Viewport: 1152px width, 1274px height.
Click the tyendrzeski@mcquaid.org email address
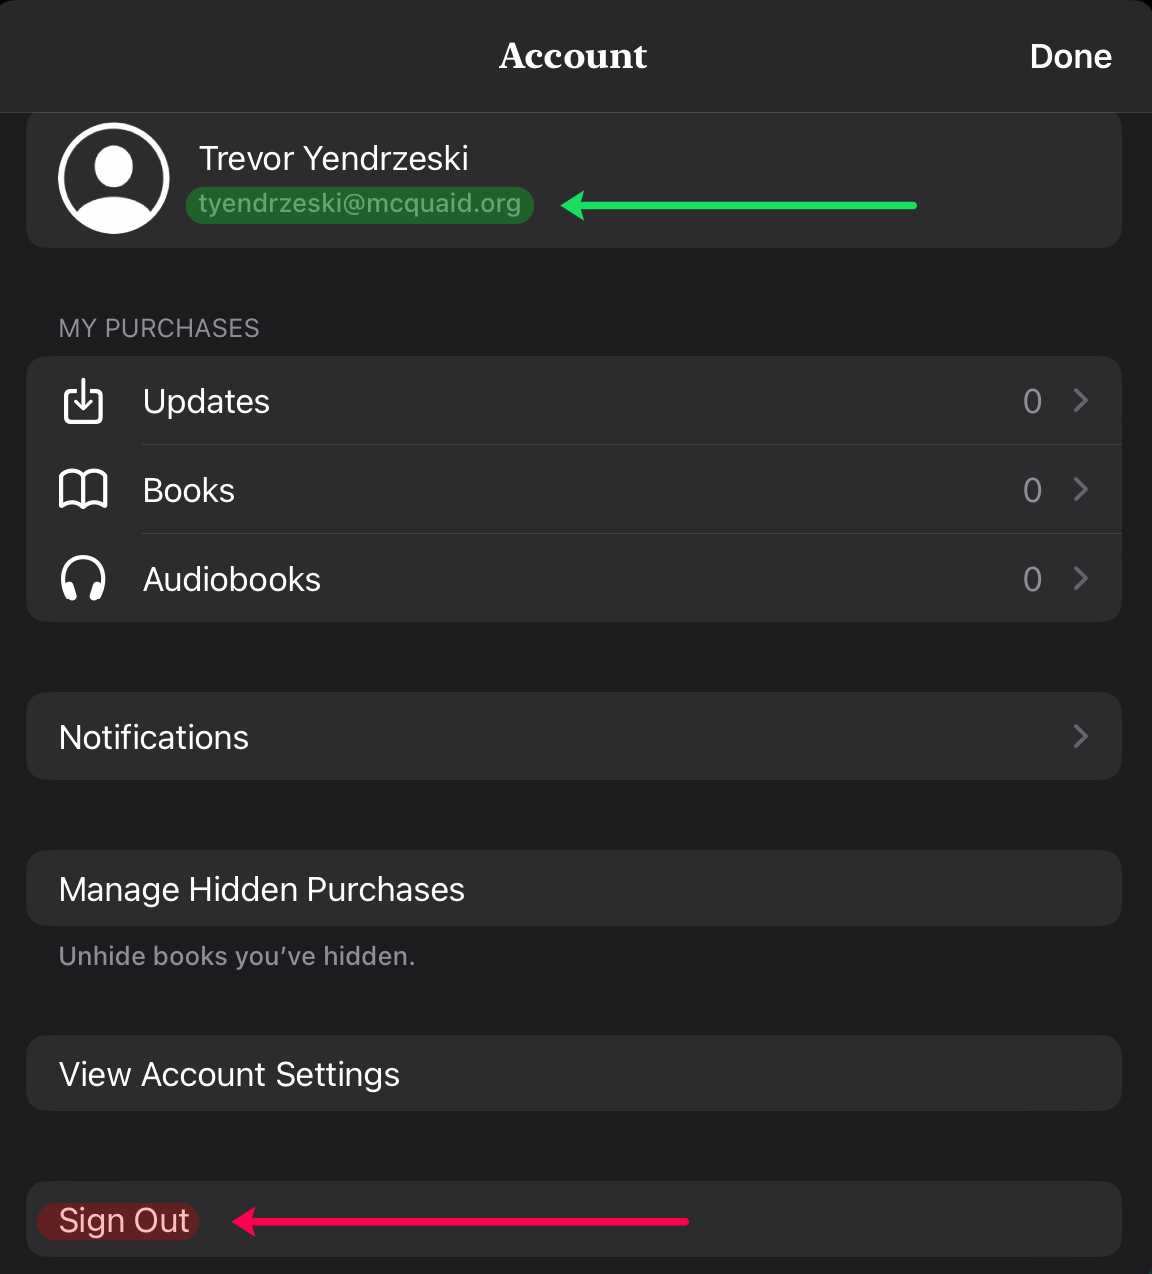point(360,204)
